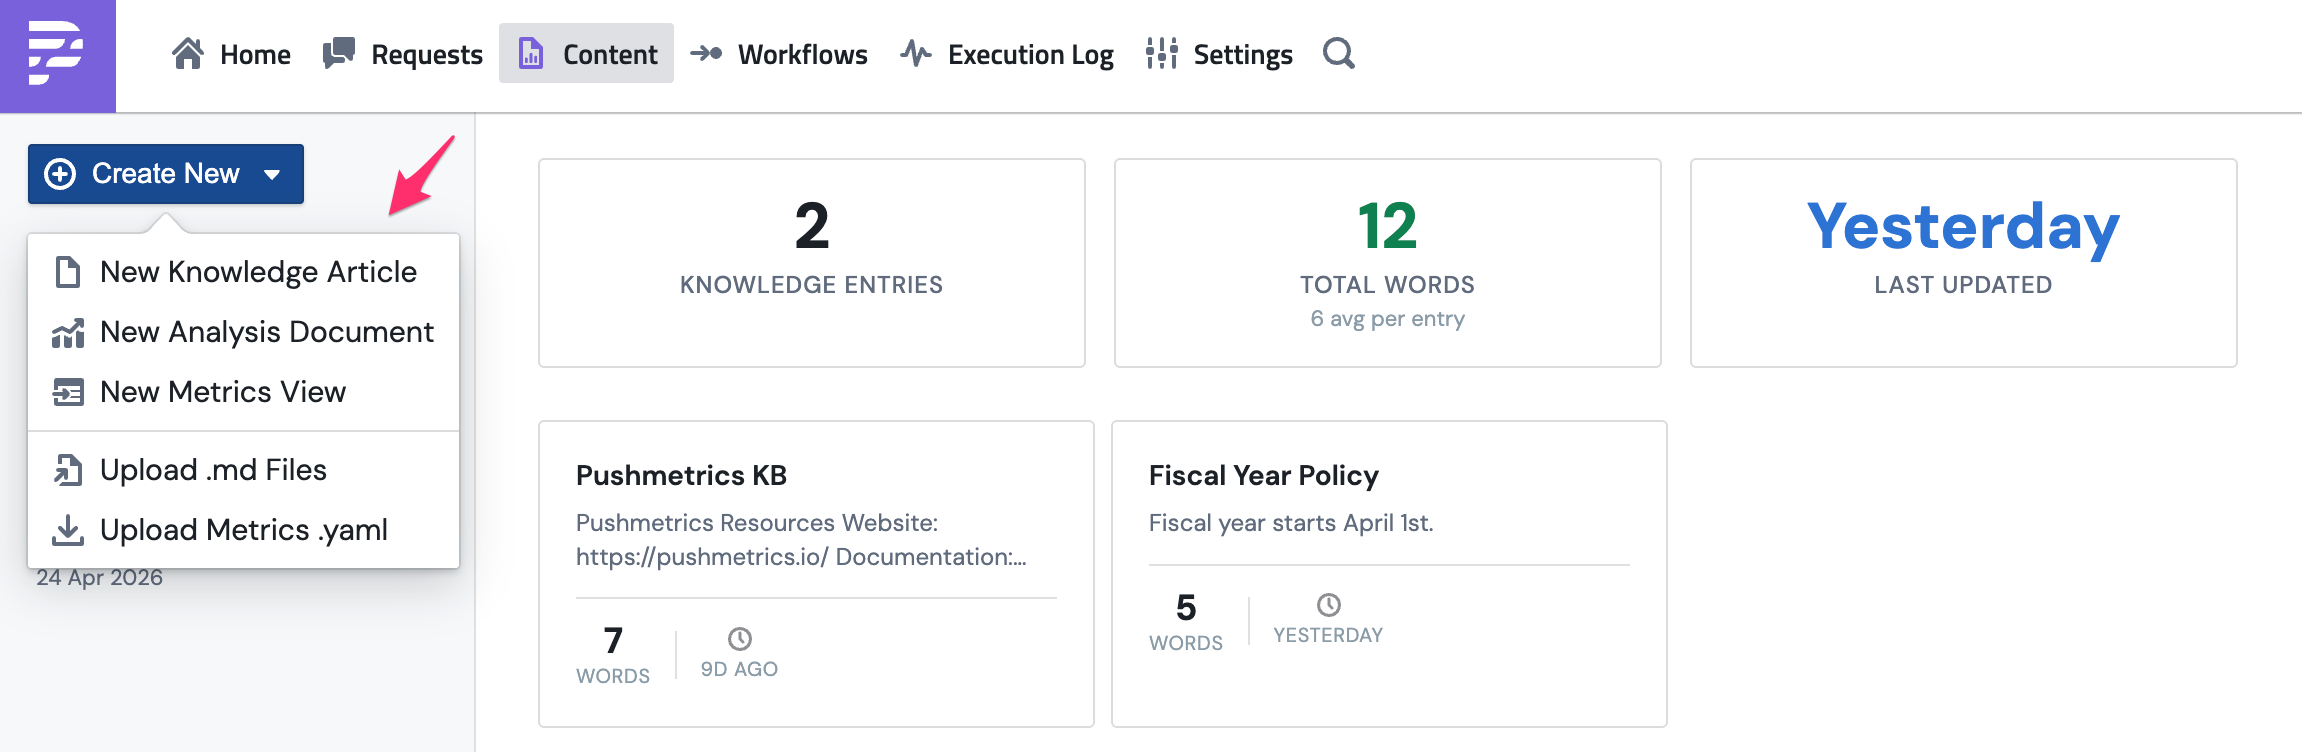This screenshot has width=2302, height=752.
Task: Click the clock icon on Pushmetrics KB card
Action: (x=740, y=638)
